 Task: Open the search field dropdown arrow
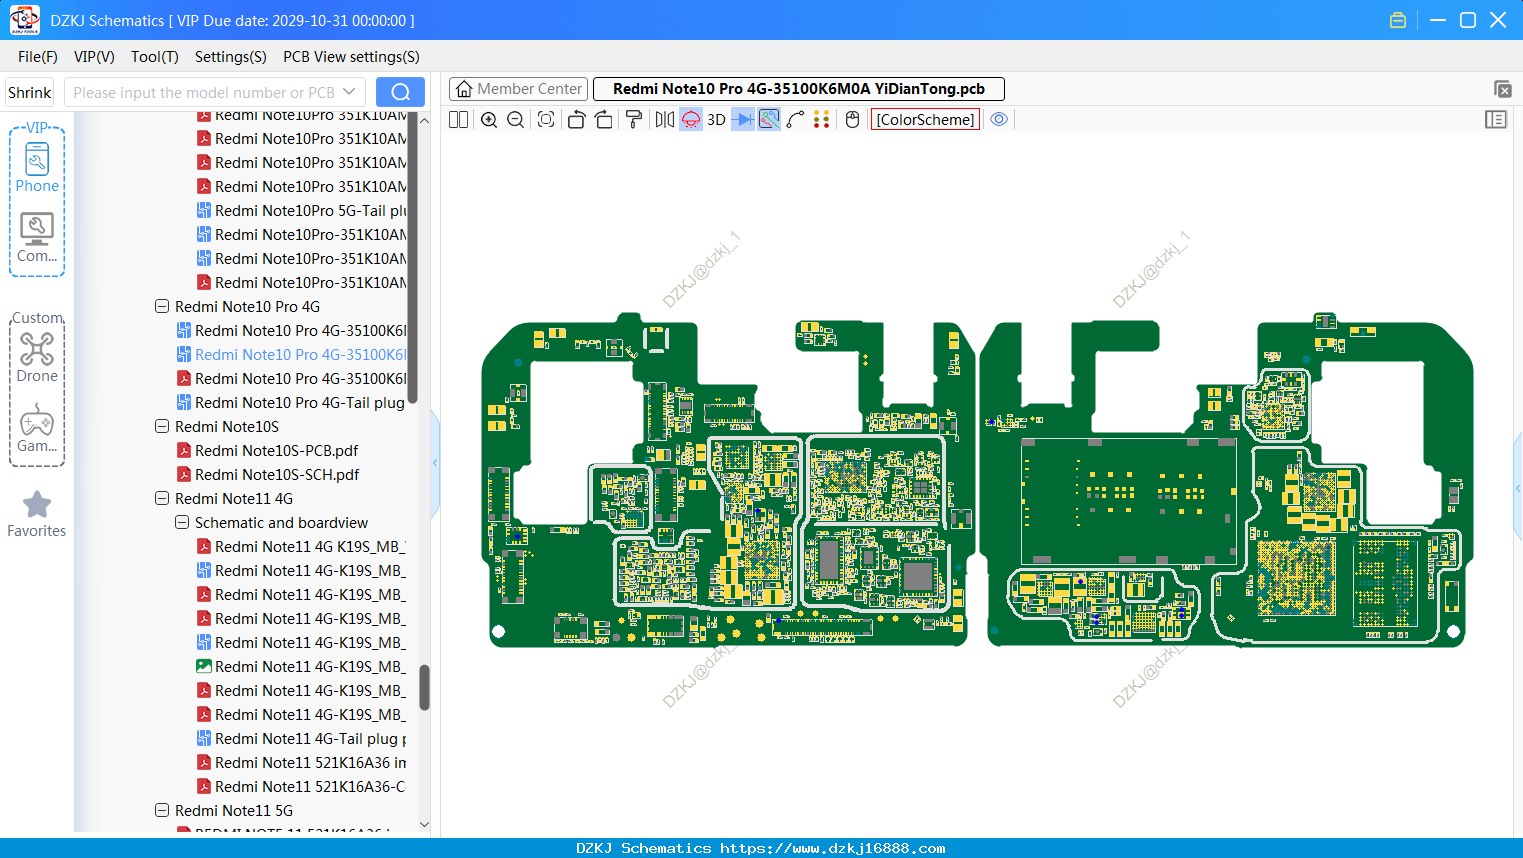pos(349,92)
